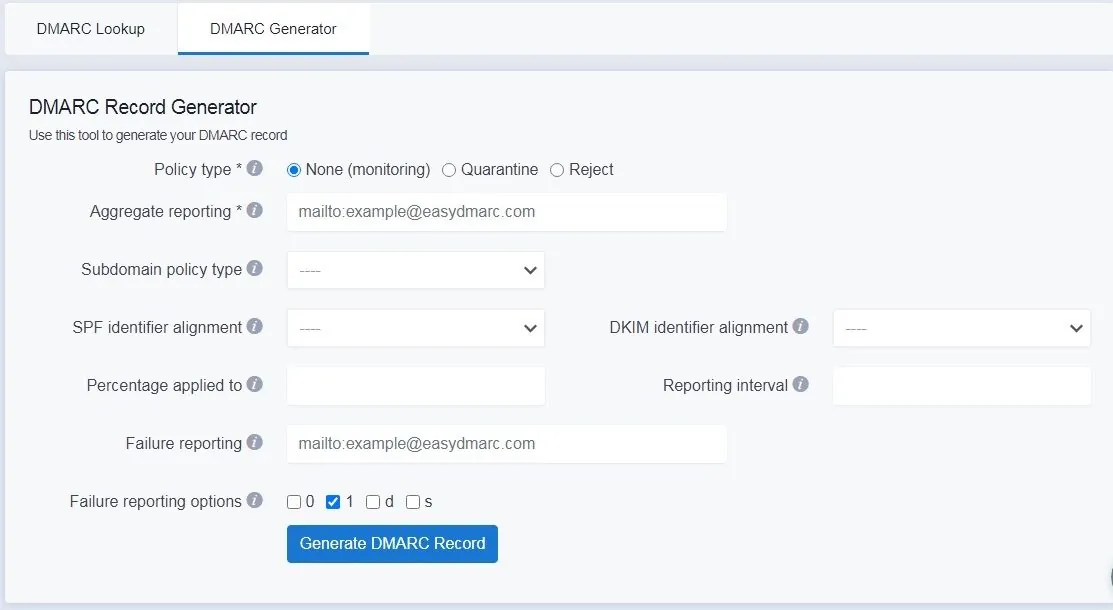Focus Aggregate reporting email field
1113x610 pixels.
click(507, 212)
